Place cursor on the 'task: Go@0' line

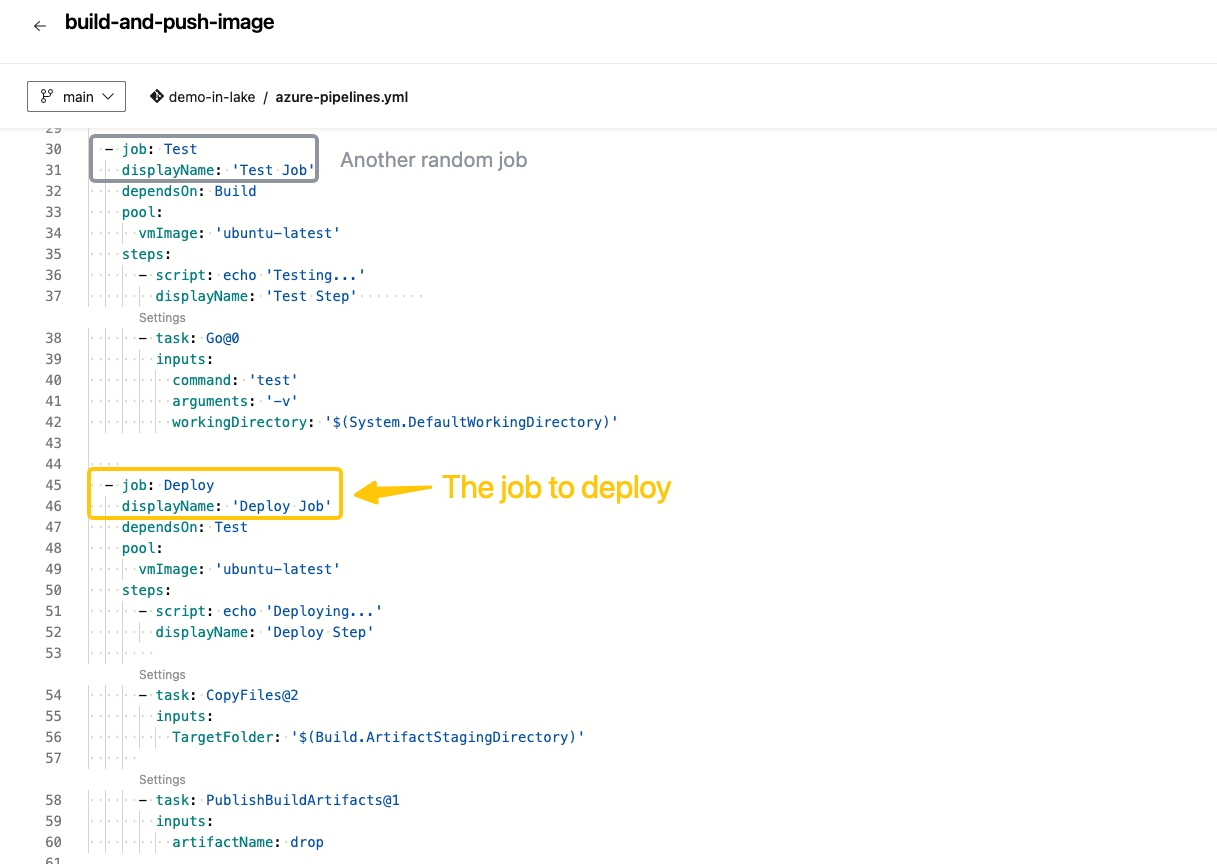[x=196, y=338]
